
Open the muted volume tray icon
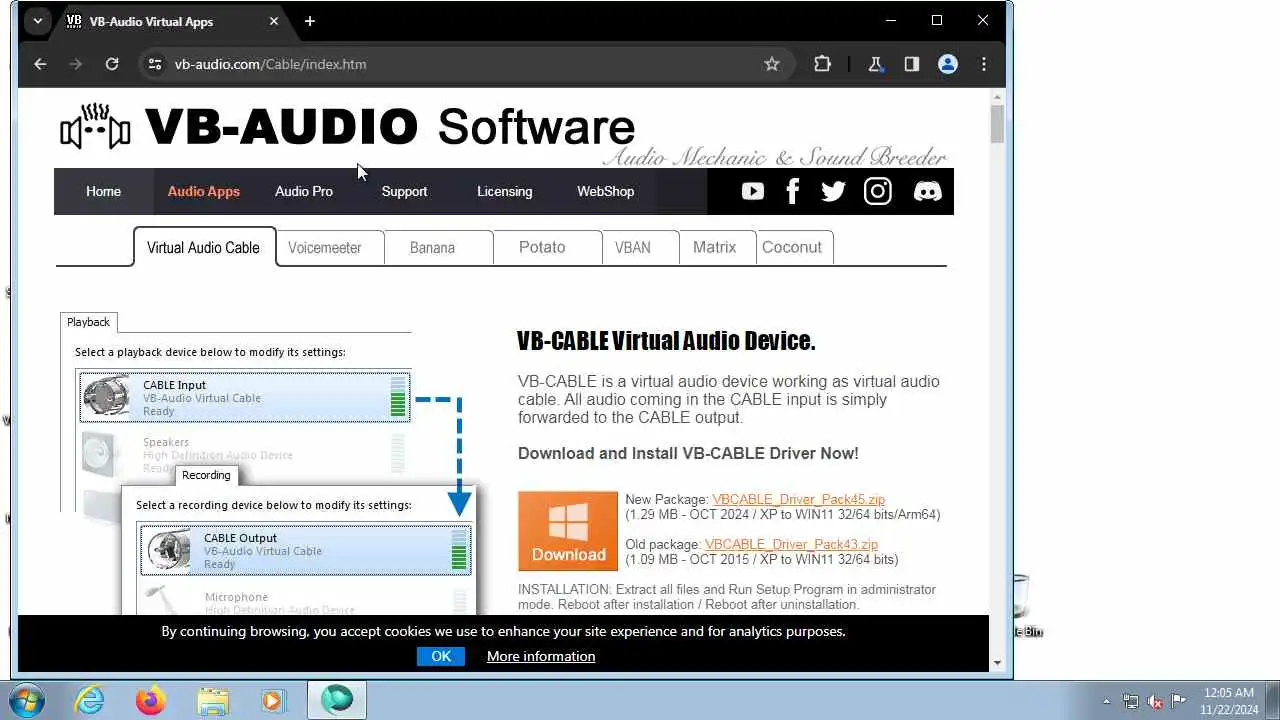(1155, 701)
